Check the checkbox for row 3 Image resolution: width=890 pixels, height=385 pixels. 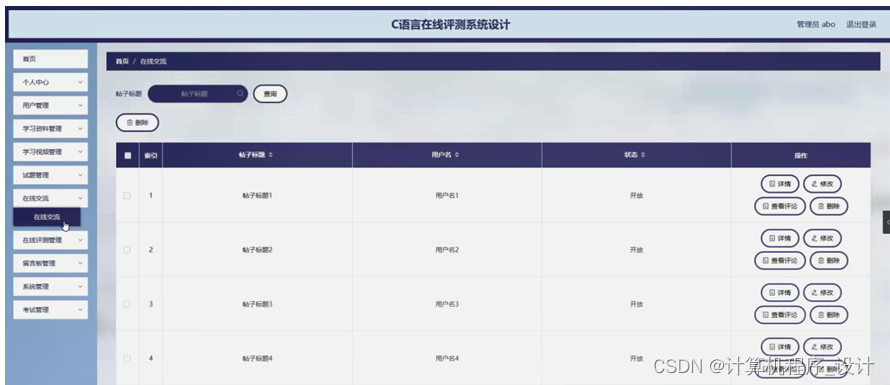(x=127, y=304)
